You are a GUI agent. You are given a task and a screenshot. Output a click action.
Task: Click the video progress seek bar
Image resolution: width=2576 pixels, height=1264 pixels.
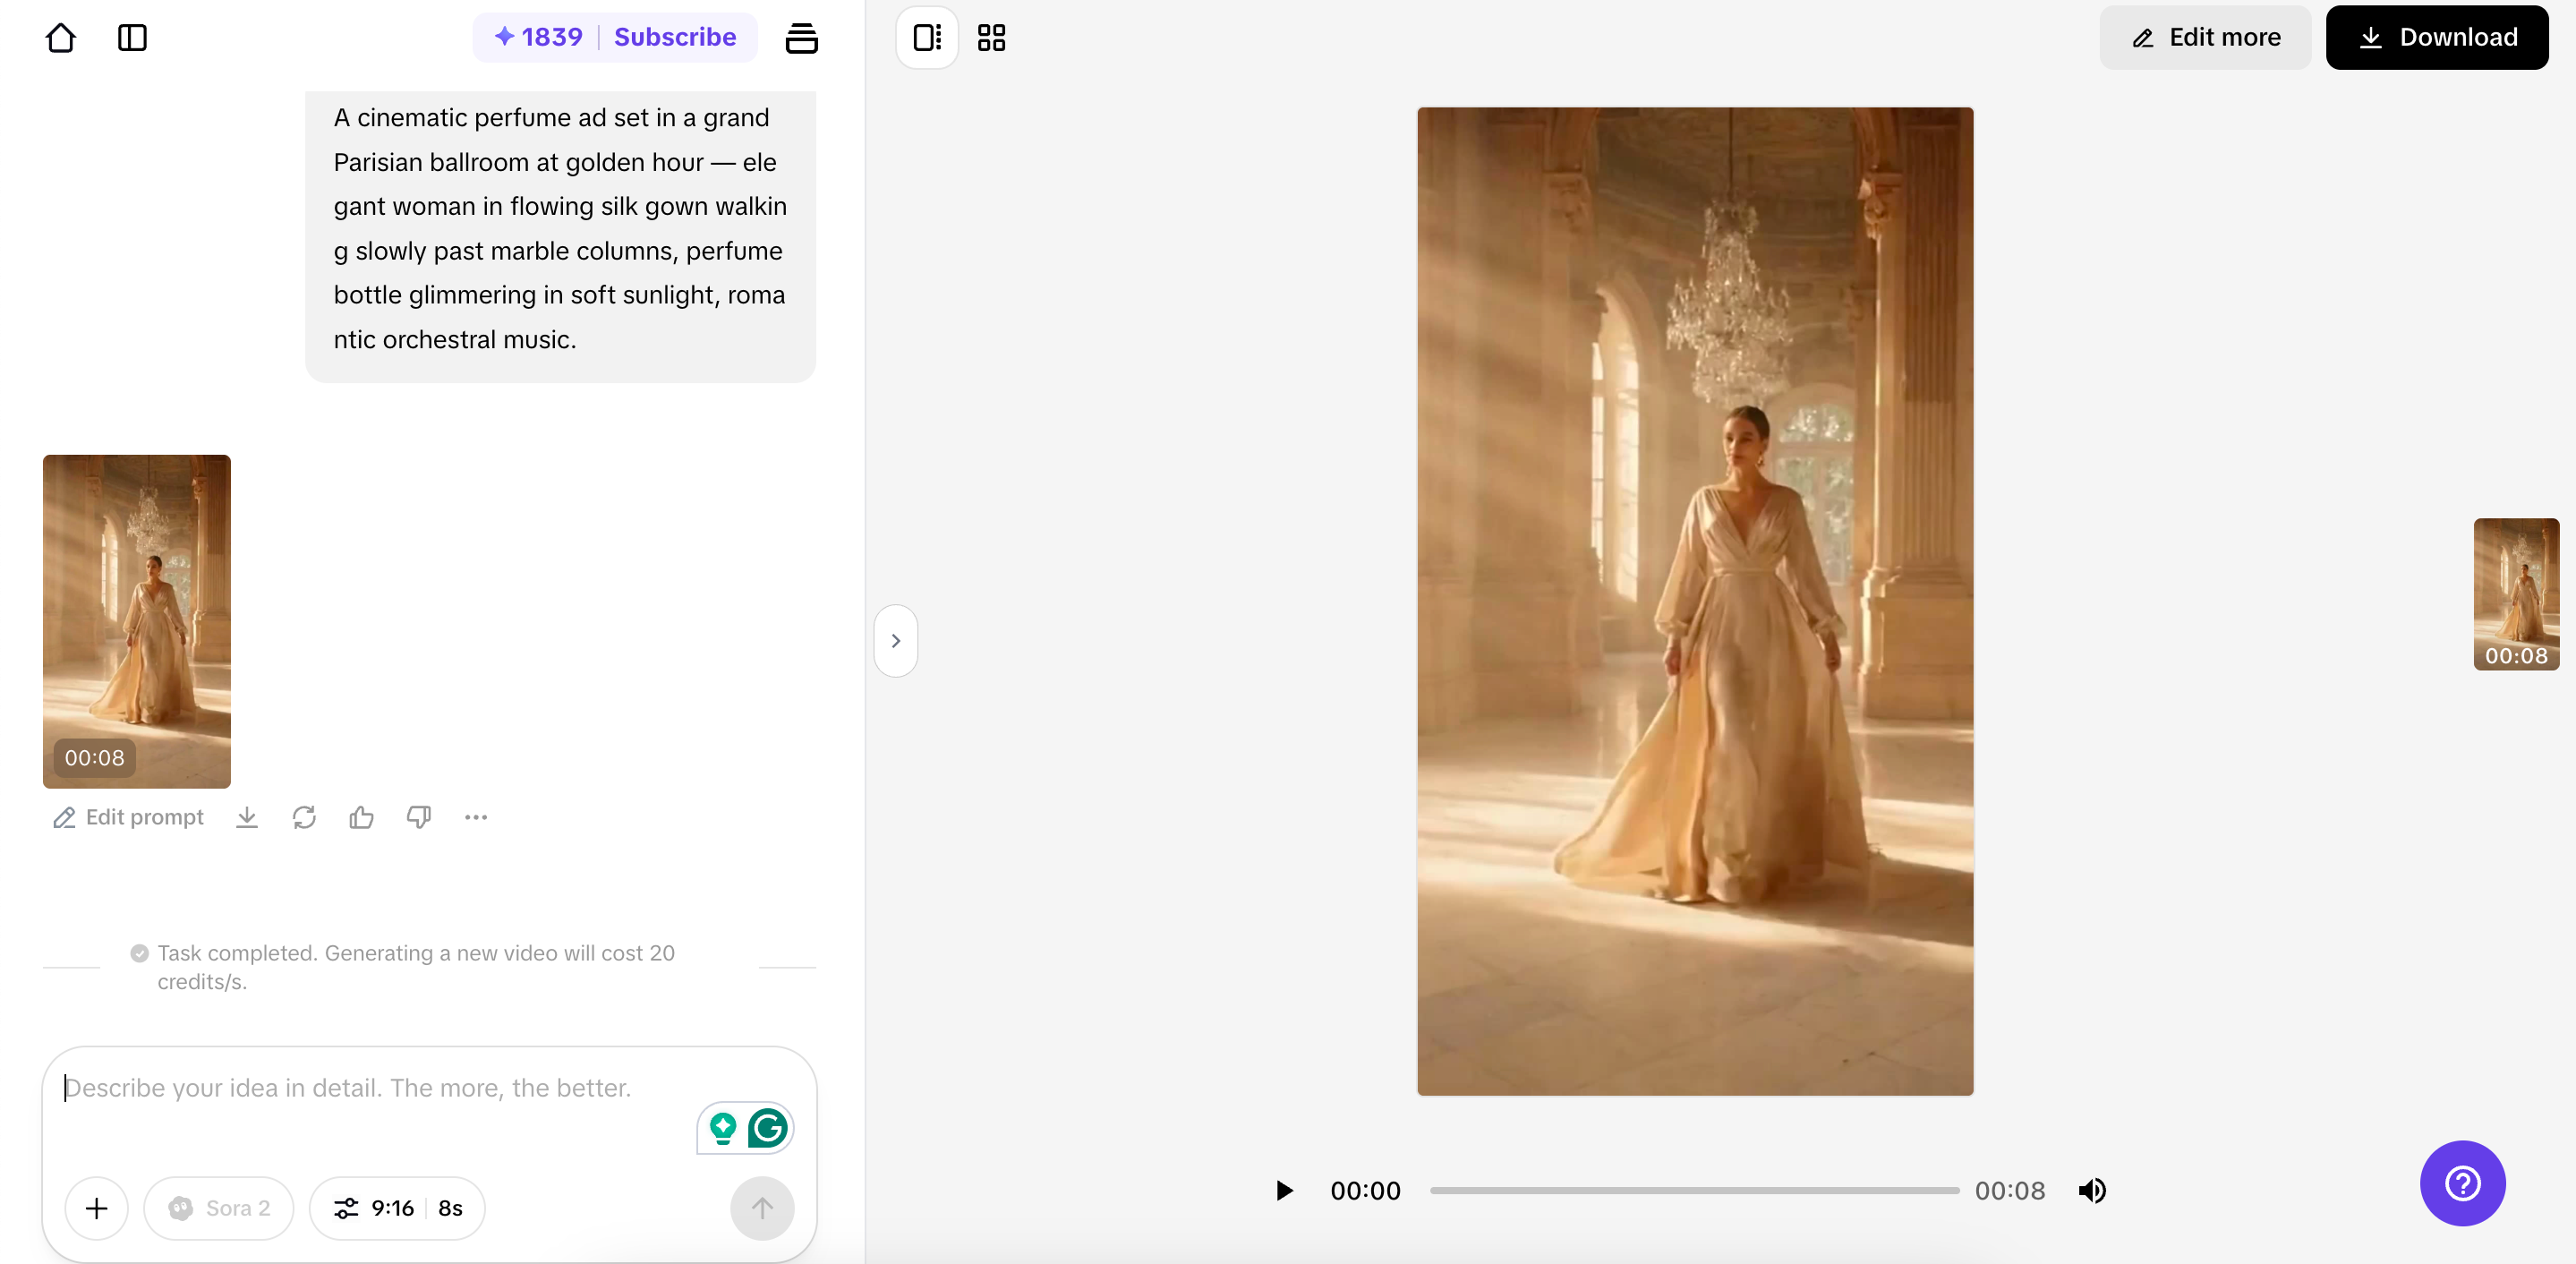coord(1694,1190)
